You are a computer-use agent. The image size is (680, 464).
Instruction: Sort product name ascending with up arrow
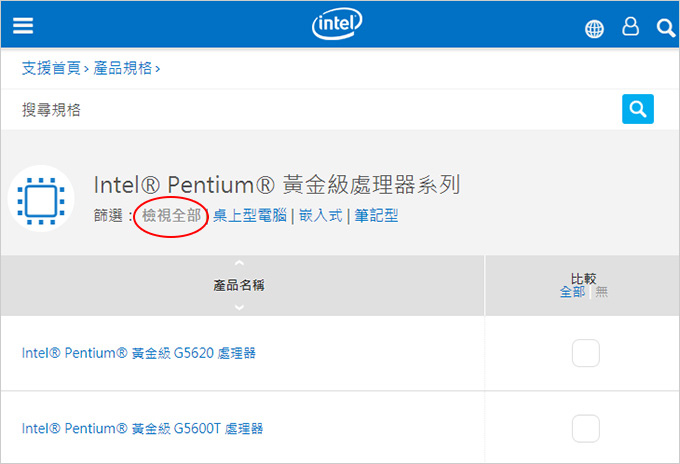(239, 263)
